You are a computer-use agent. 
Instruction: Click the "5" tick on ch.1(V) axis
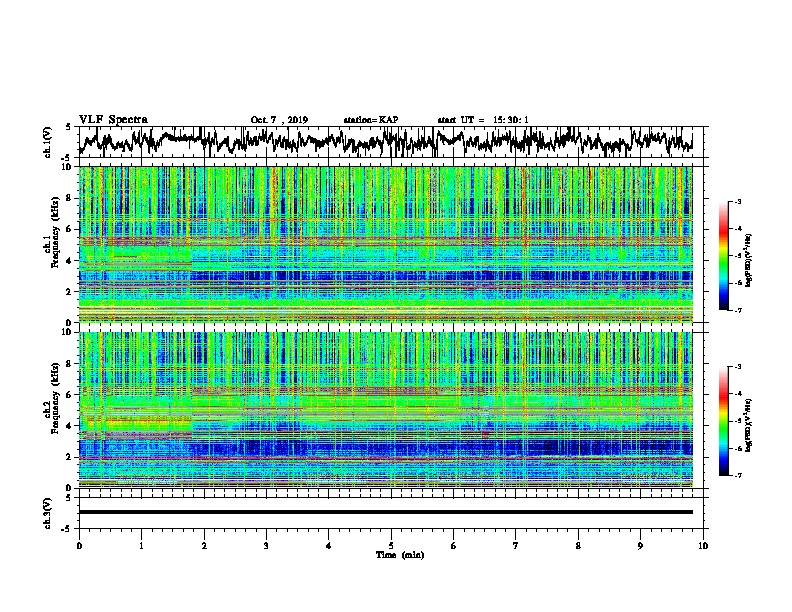tap(68, 127)
